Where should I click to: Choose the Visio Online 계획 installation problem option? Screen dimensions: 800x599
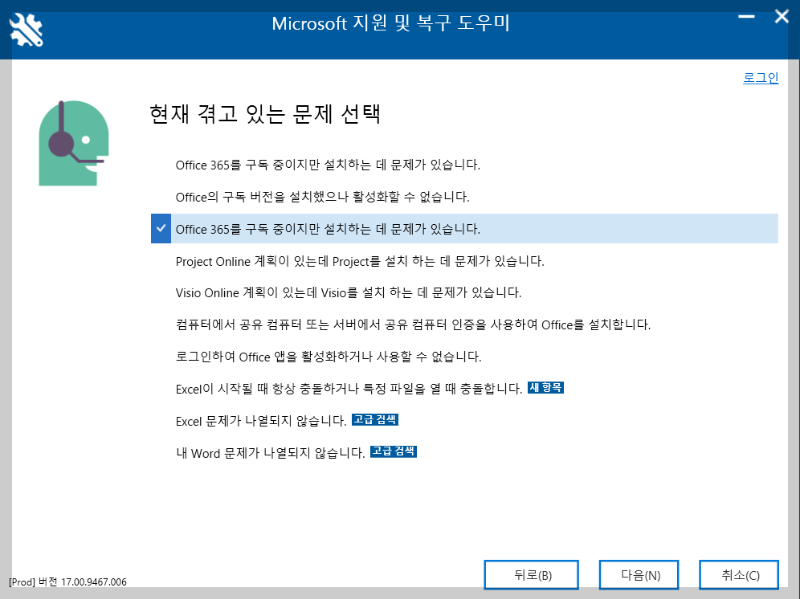348,293
